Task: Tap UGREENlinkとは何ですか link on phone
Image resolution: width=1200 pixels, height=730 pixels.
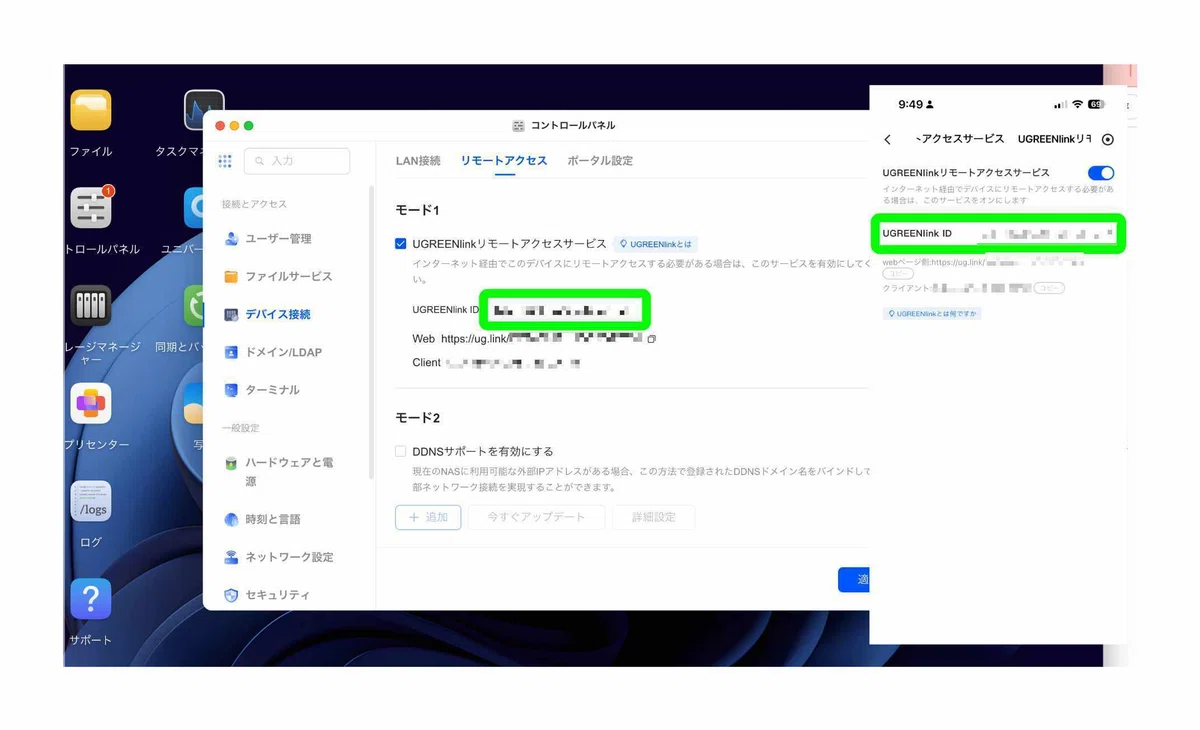Action: [x=932, y=314]
